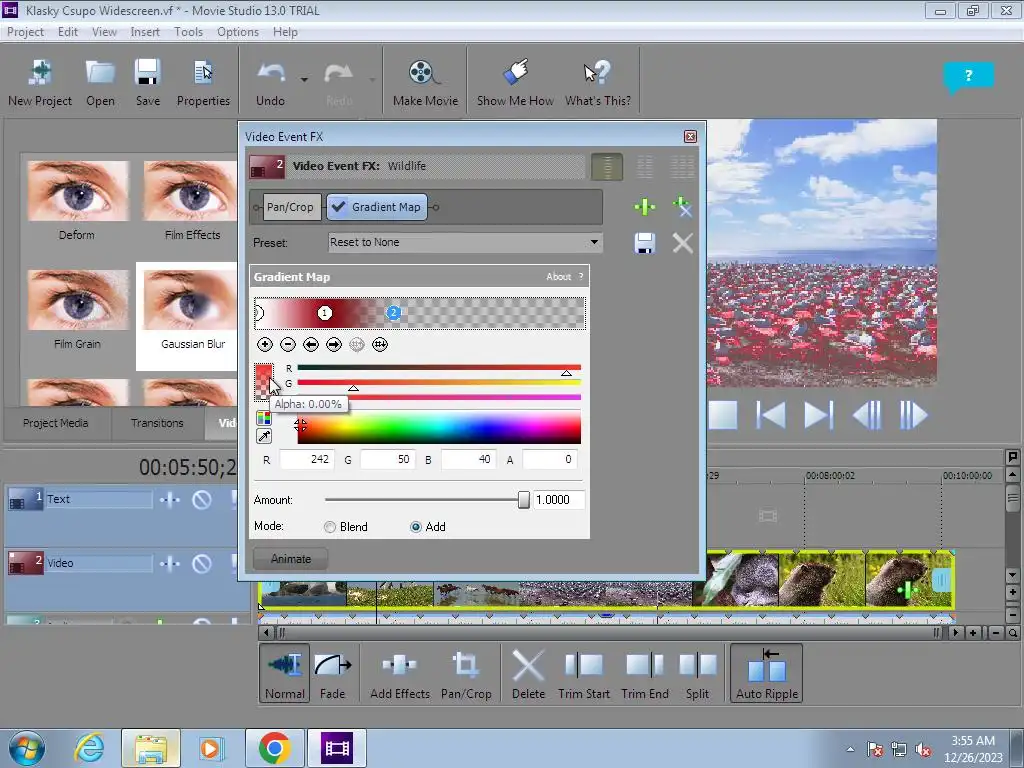Select the next gradient control point
1024x768 pixels.
point(334,344)
